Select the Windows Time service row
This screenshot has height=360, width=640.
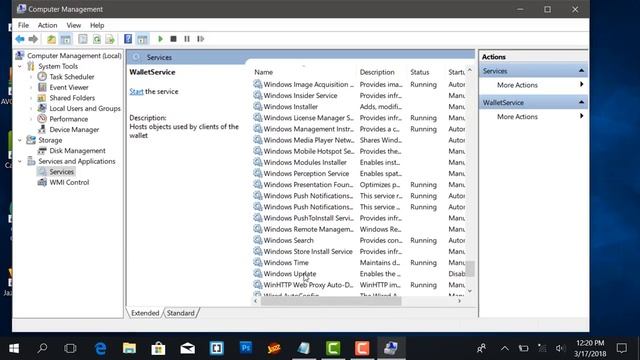click(359, 263)
